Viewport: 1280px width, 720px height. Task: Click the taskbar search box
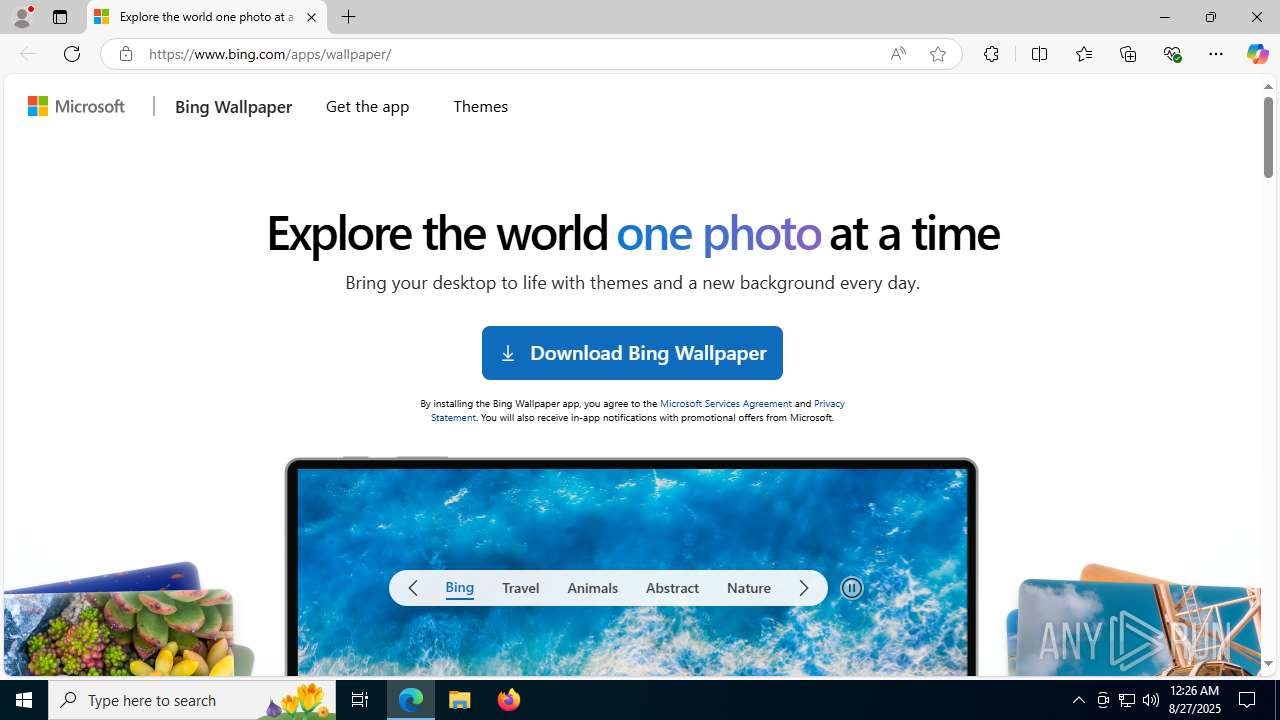click(192, 700)
